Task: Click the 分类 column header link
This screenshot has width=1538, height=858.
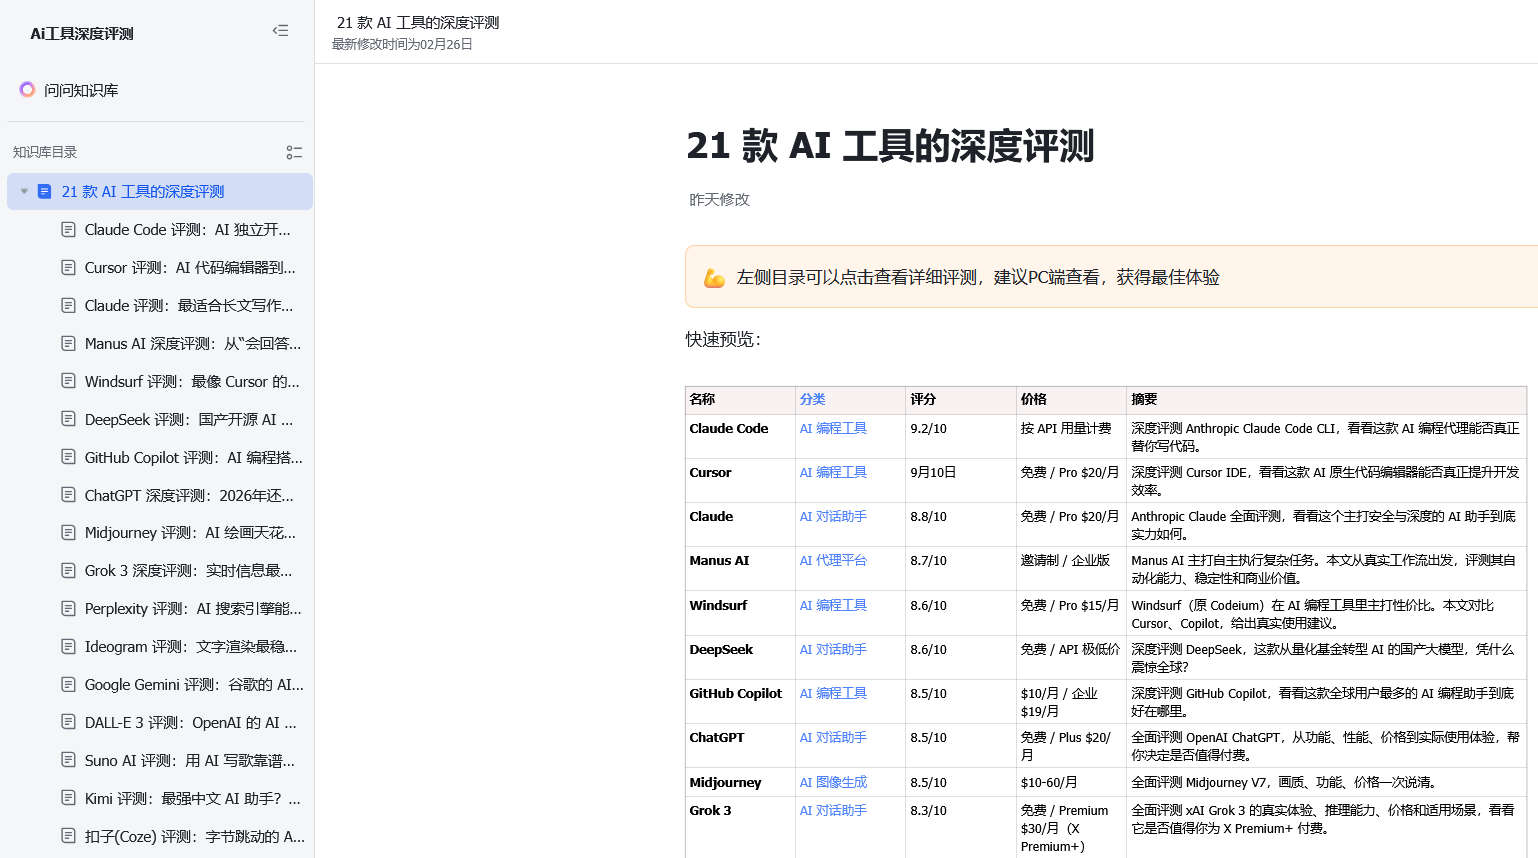Action: pos(812,399)
